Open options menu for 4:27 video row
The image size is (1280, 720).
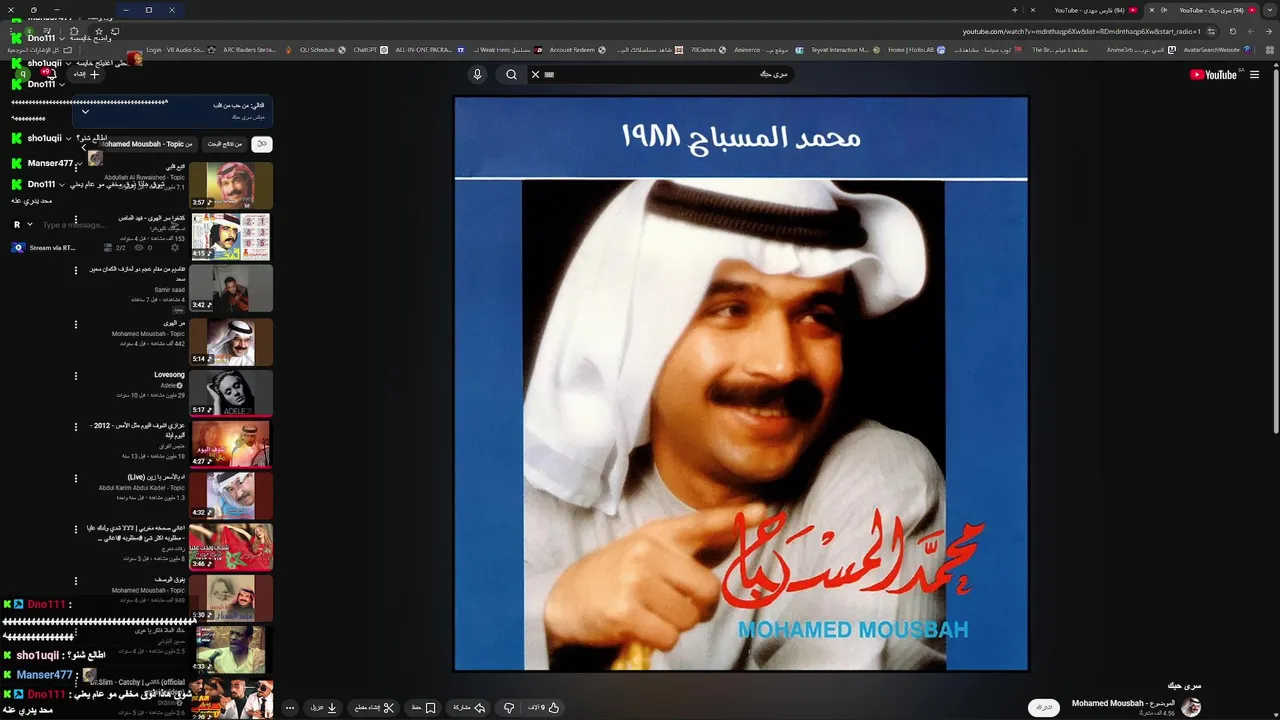coord(76,427)
